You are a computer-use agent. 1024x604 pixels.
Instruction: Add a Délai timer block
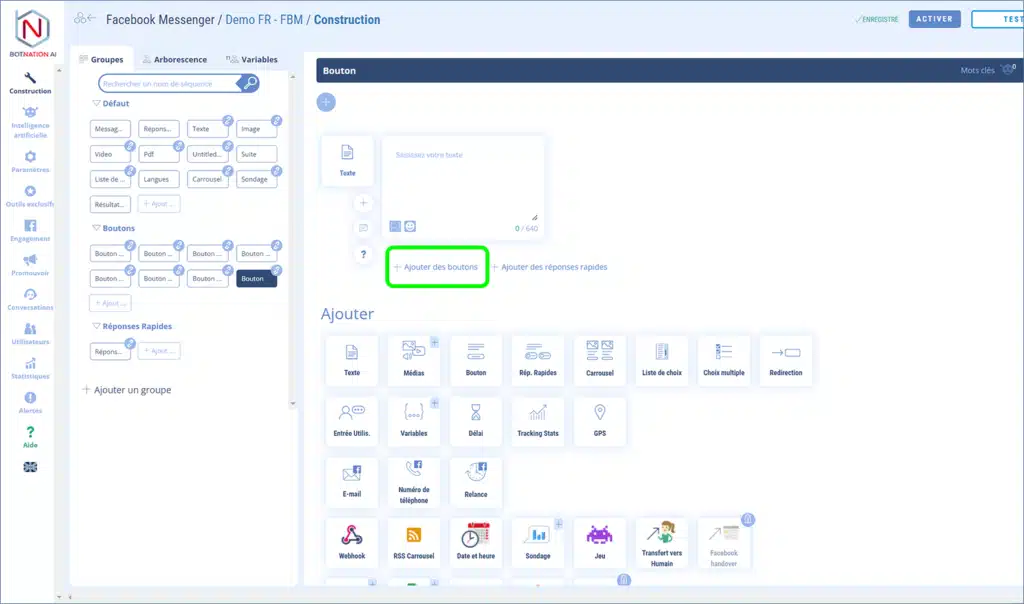(476, 420)
